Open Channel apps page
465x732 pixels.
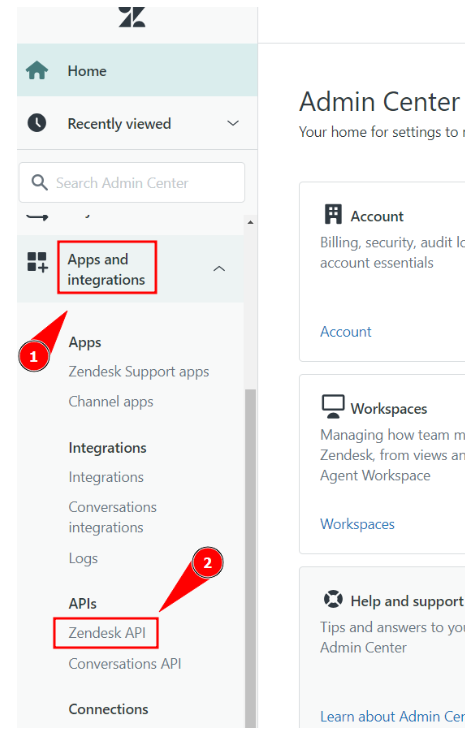point(111,402)
